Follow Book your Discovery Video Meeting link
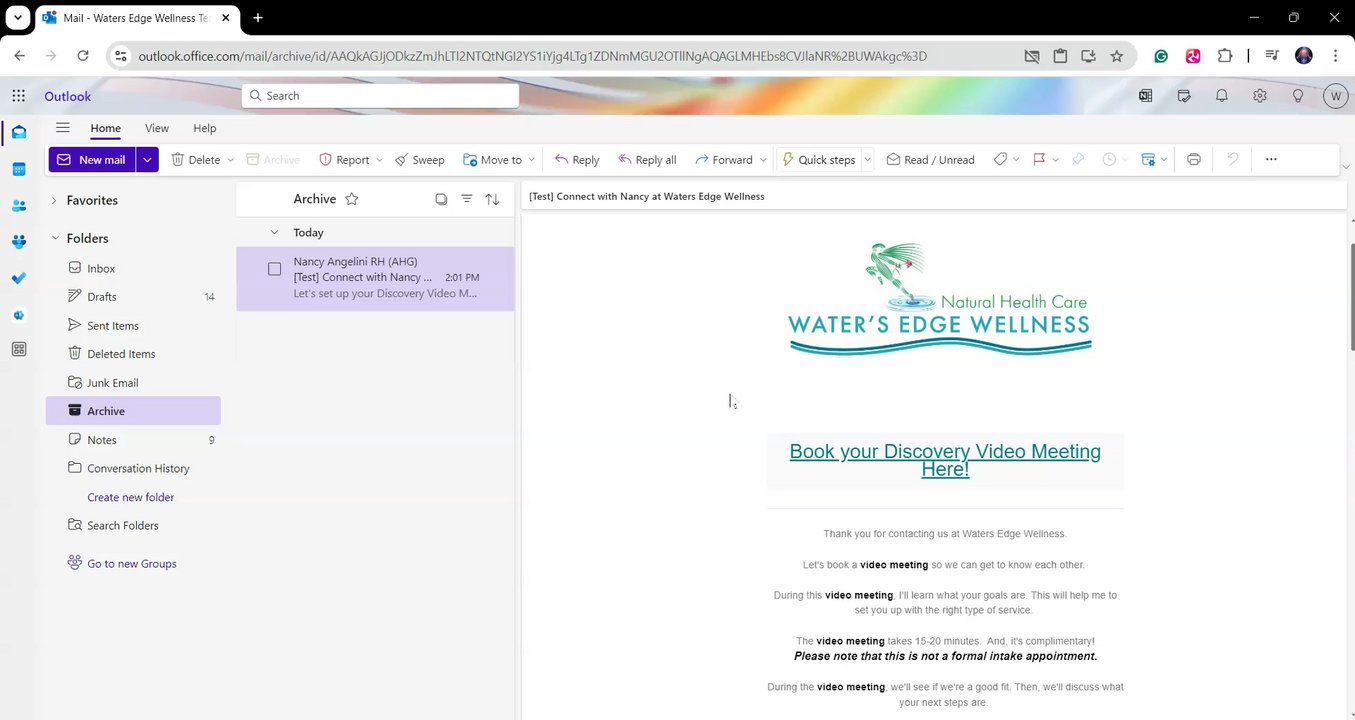 click(945, 460)
